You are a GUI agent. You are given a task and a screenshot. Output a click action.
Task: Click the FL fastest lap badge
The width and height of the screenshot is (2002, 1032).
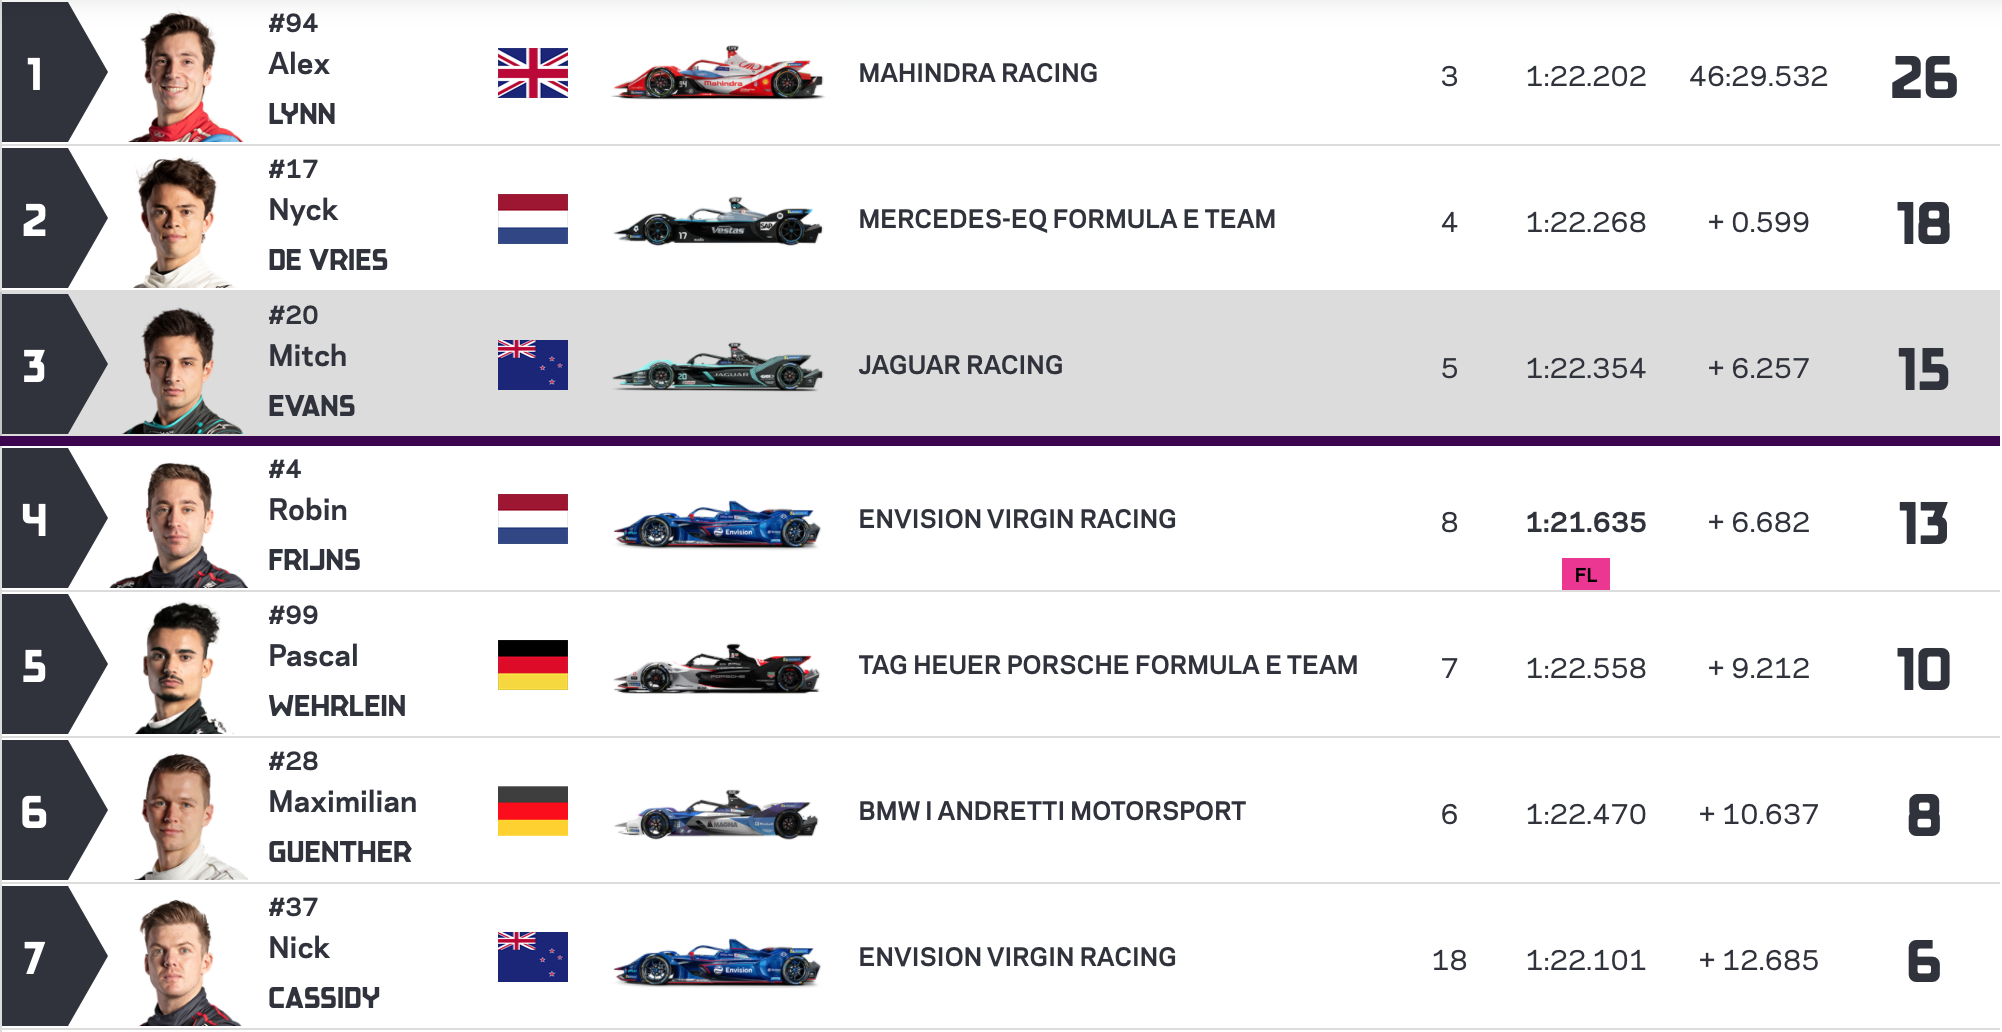tap(1586, 574)
